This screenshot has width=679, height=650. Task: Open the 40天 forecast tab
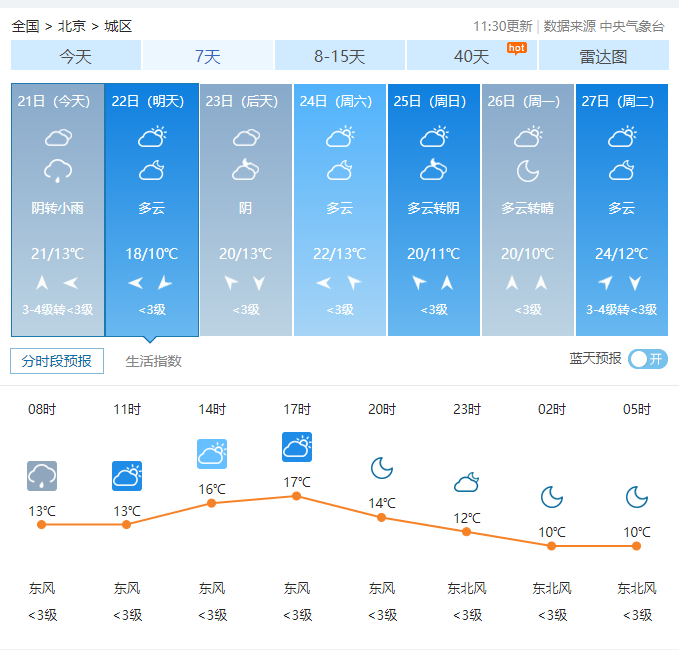[x=472, y=56]
